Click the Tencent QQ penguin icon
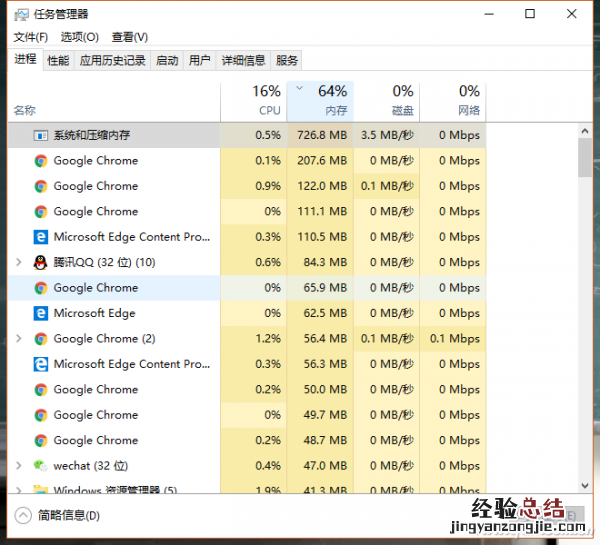 pyautogui.click(x=41, y=262)
